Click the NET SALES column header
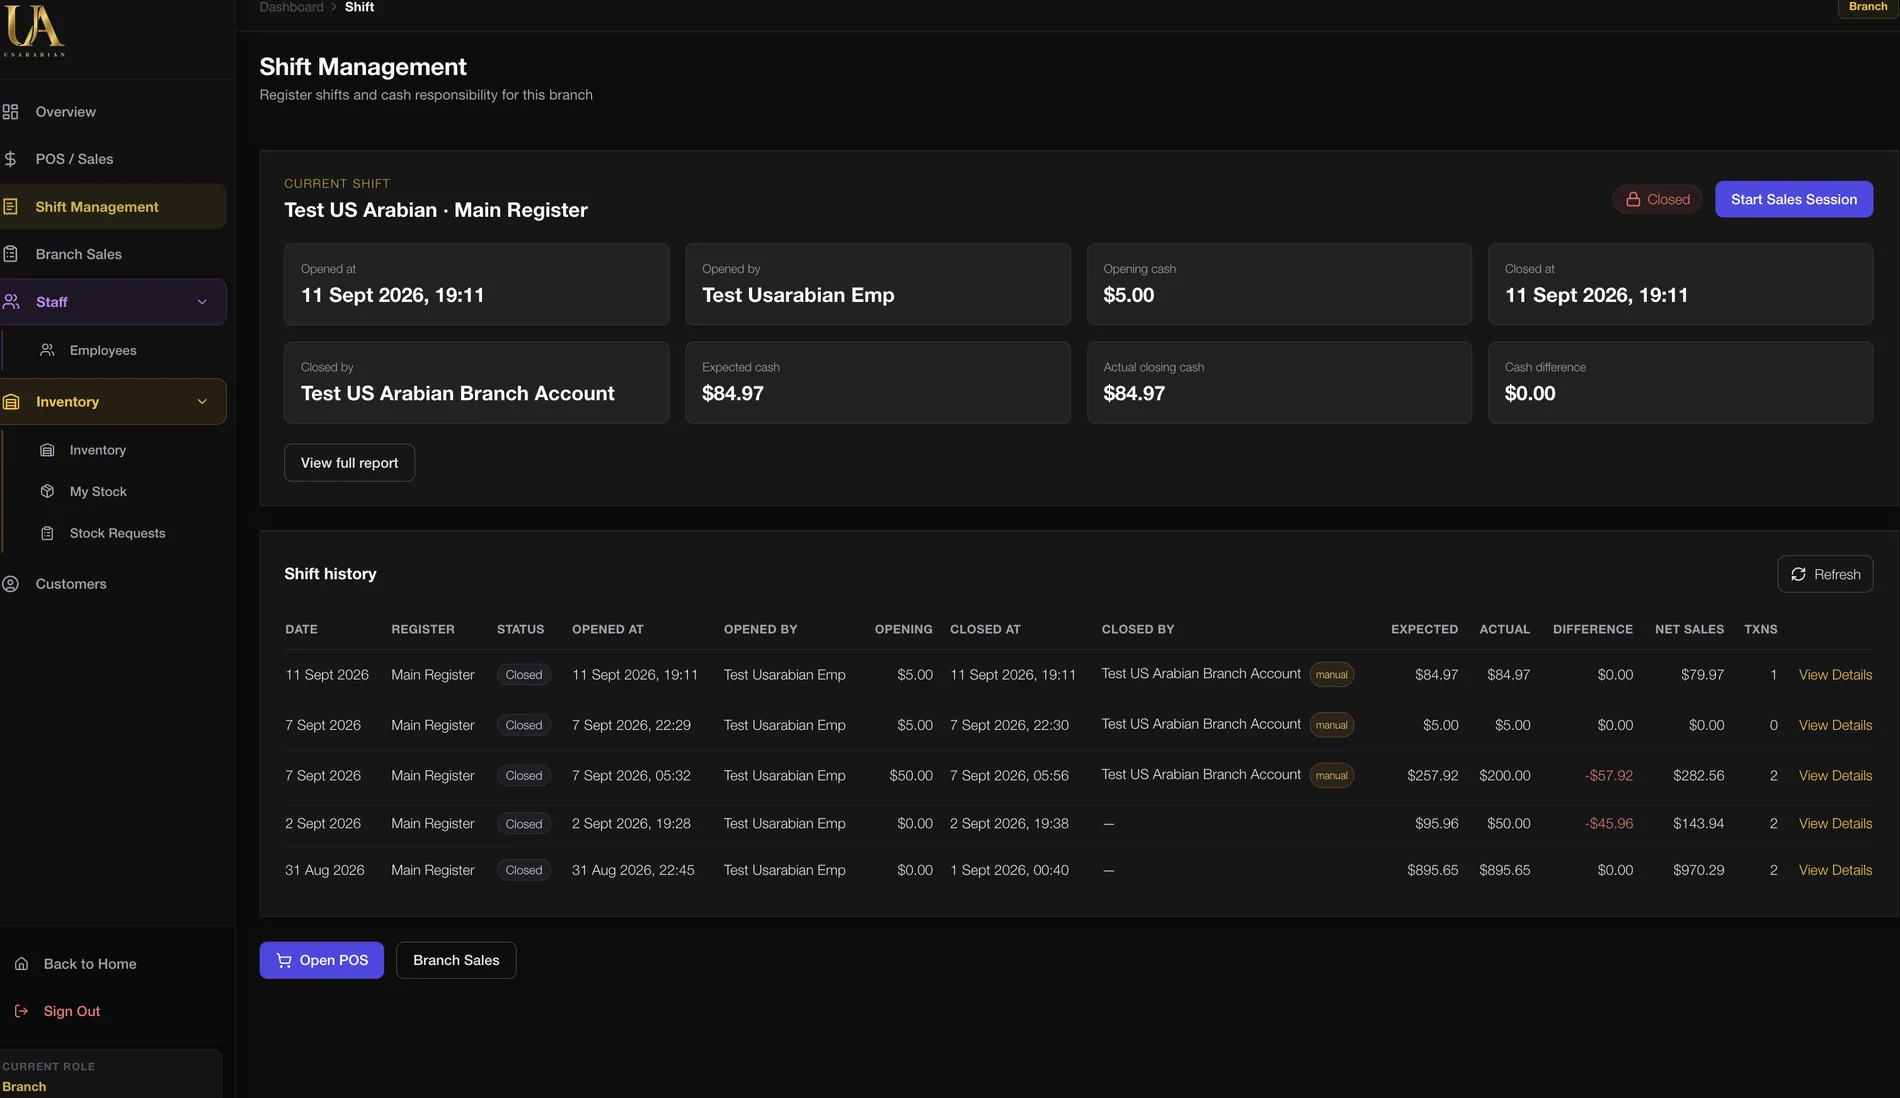1900x1098 pixels. coord(1689,629)
